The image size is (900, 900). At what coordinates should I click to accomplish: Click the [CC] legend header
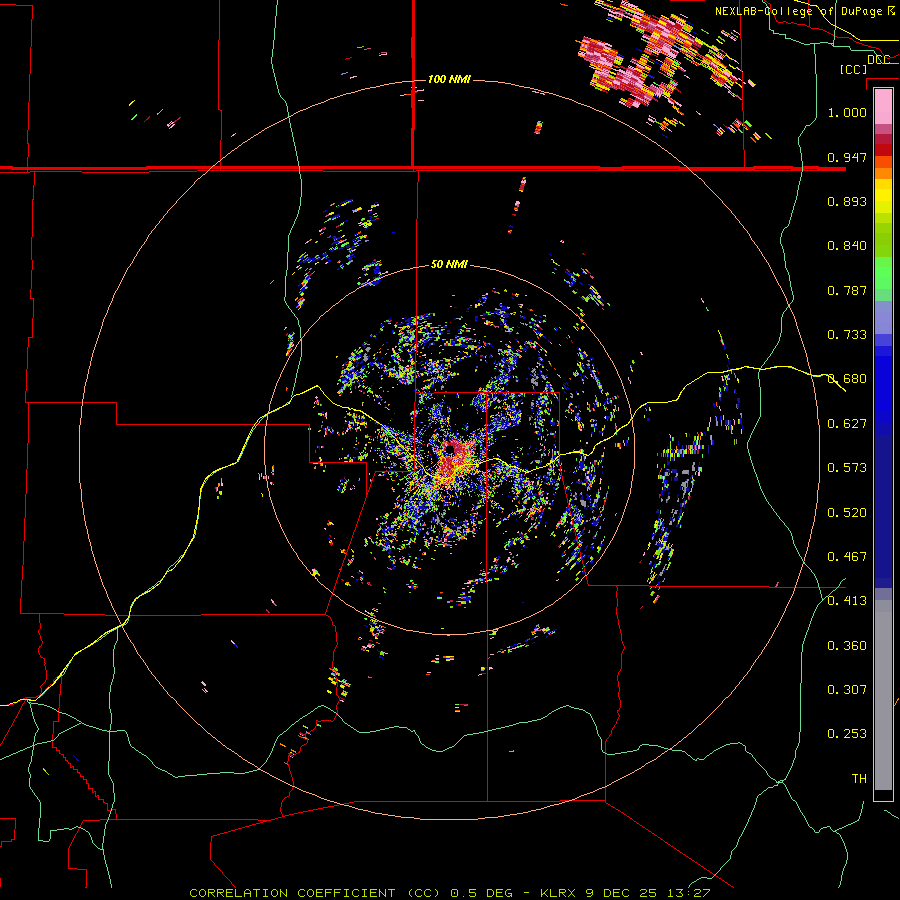[x=853, y=69]
